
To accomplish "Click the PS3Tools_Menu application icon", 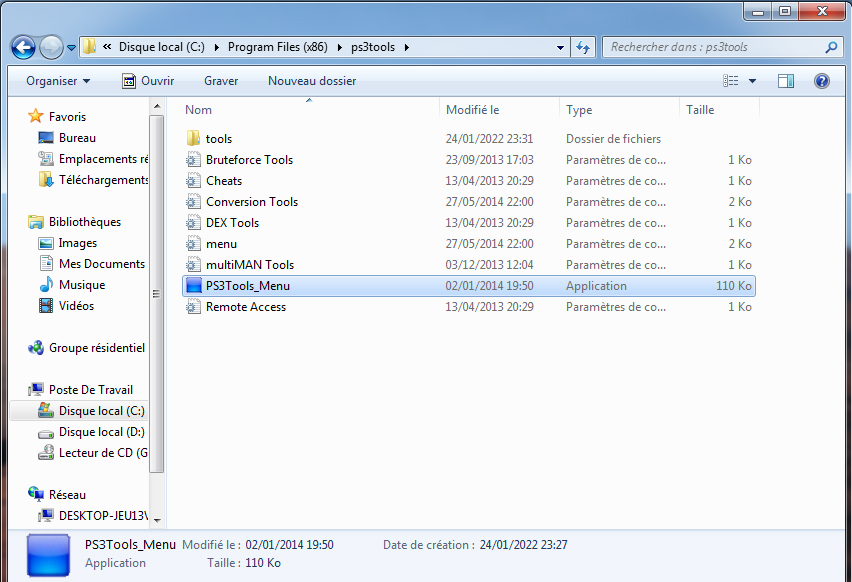I will 194,286.
